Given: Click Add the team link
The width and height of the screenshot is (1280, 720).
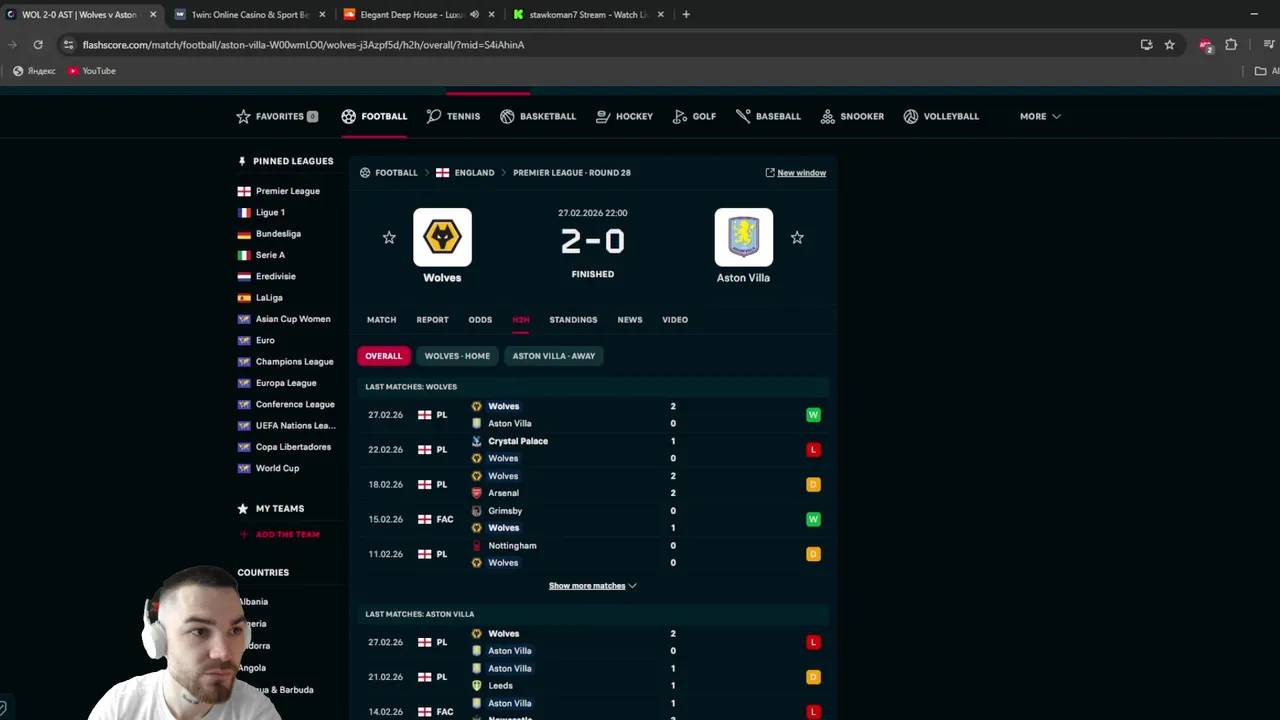Looking at the screenshot, I should pyautogui.click(x=279, y=534).
